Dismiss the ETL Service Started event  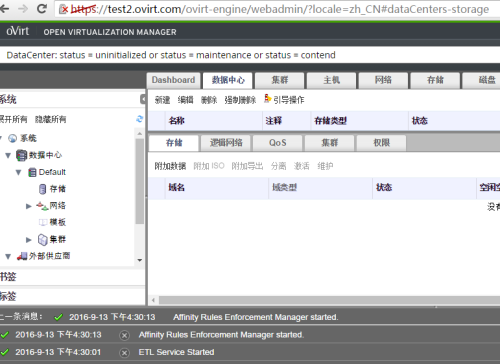[124, 352]
